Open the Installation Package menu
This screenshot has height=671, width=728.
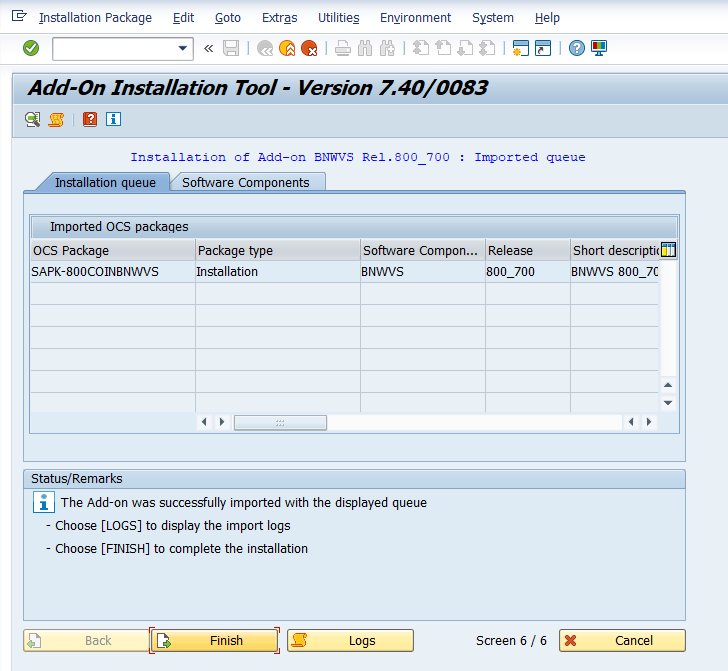(x=95, y=18)
